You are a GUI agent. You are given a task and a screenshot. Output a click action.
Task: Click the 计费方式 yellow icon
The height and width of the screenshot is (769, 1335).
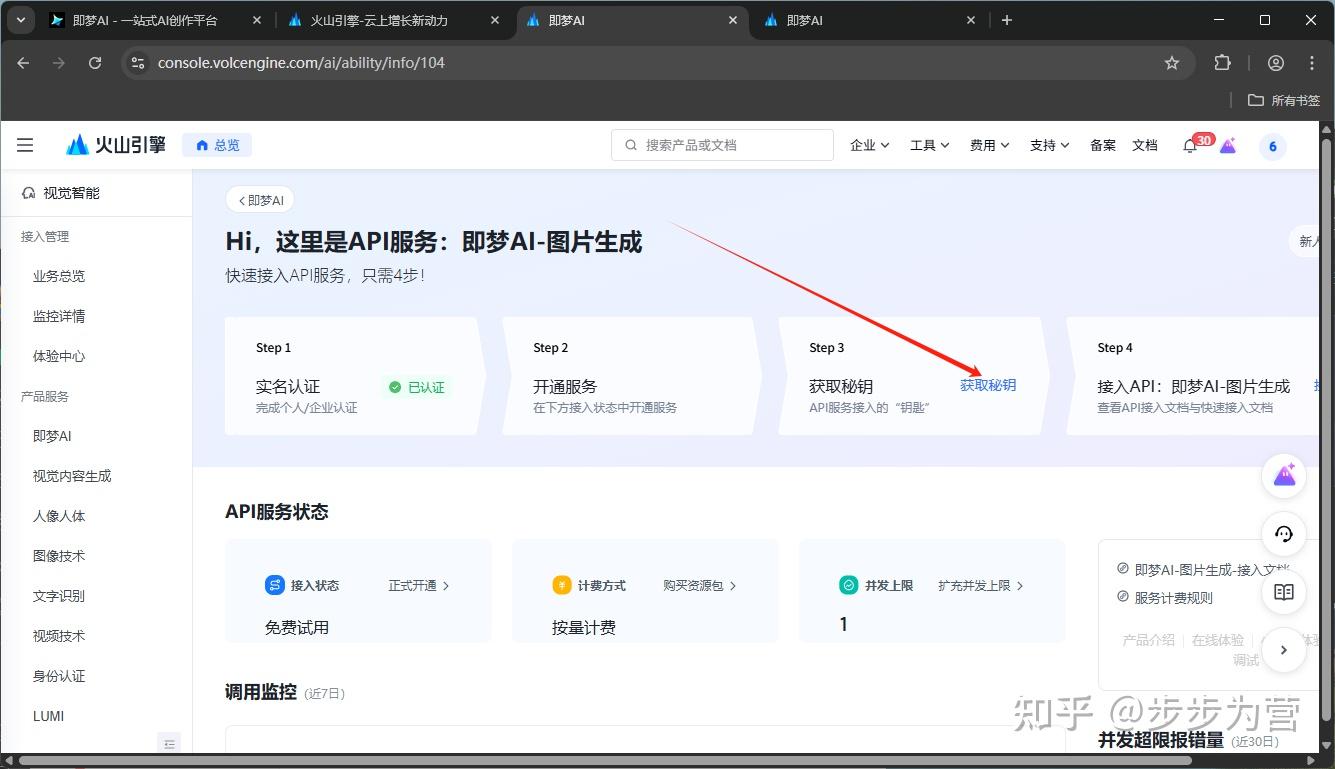coord(562,585)
